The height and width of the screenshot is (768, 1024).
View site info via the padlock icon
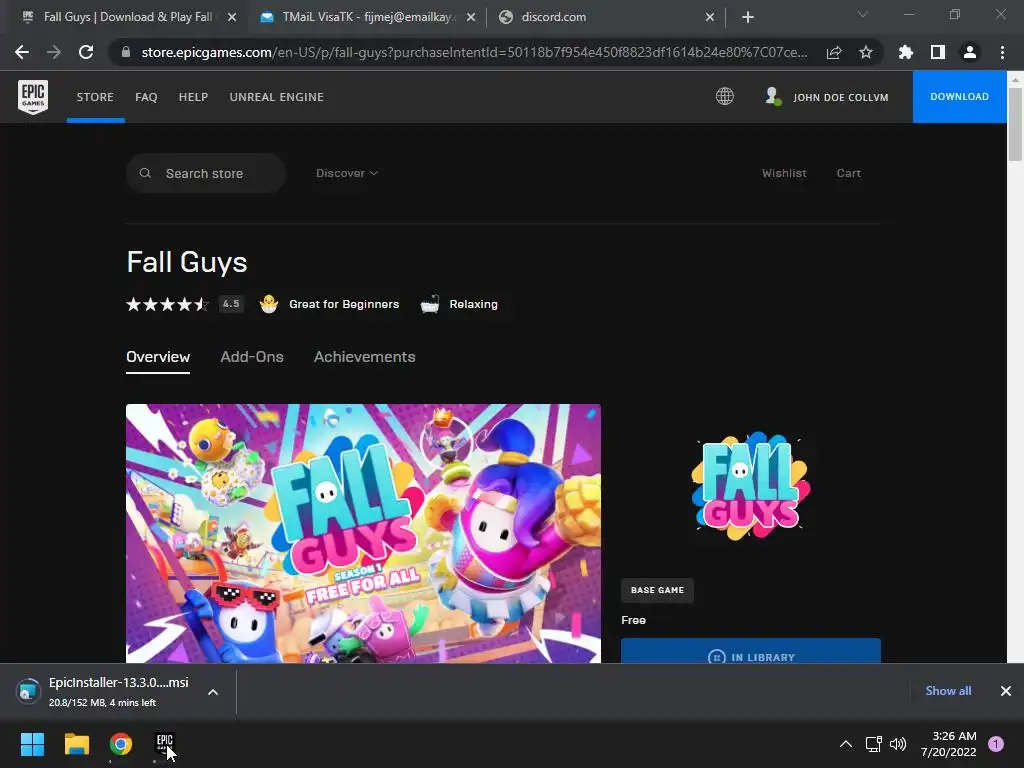pyautogui.click(x=126, y=52)
